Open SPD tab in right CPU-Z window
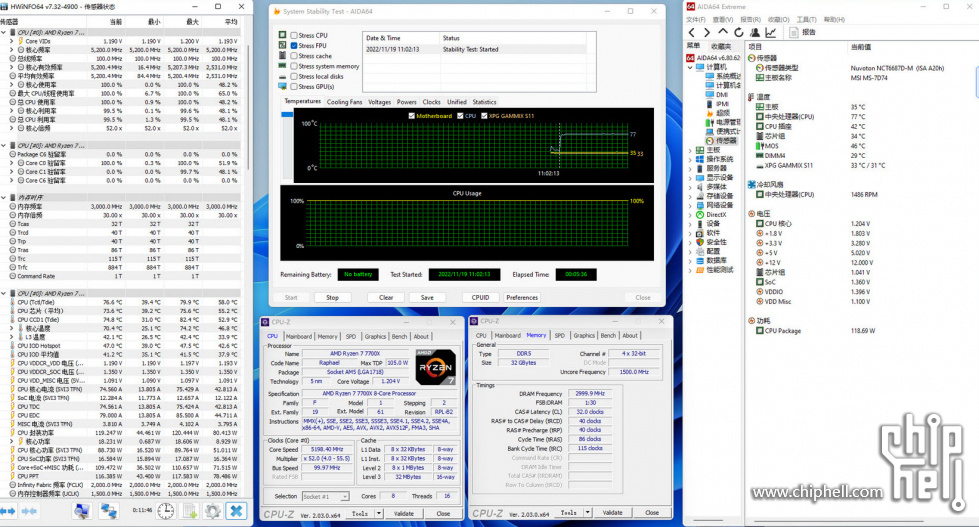Screen dimensions: 979x527 click(x=559, y=335)
